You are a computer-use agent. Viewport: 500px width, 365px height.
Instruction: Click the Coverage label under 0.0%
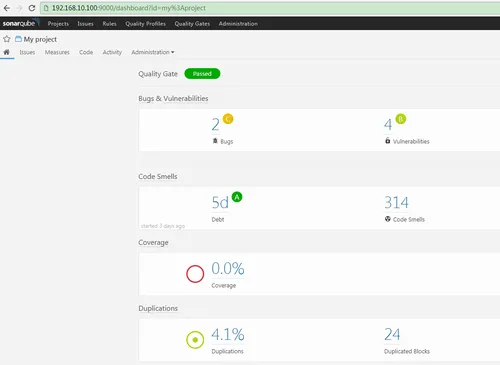point(223,286)
